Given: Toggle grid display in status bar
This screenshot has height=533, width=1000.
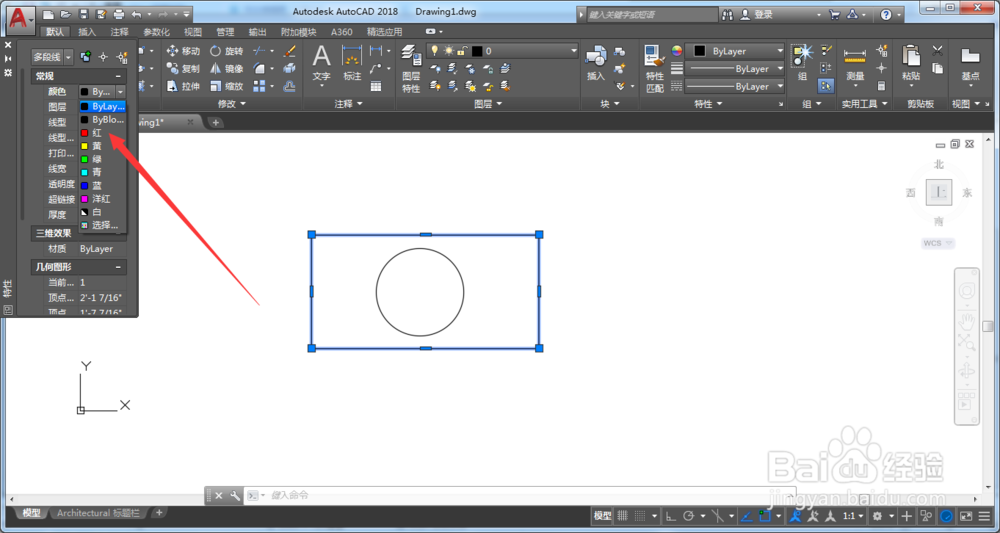Looking at the screenshot, I should click(x=622, y=516).
